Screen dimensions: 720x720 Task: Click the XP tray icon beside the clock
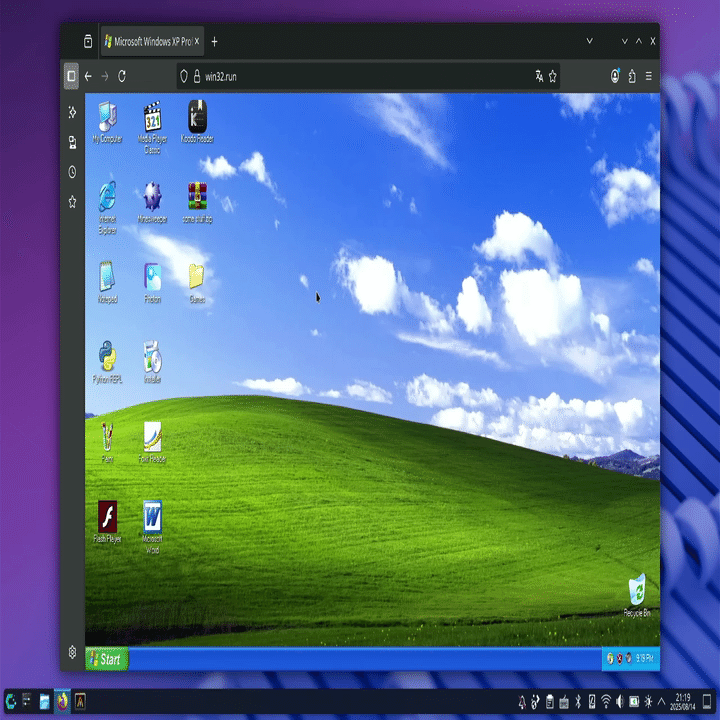pos(629,659)
